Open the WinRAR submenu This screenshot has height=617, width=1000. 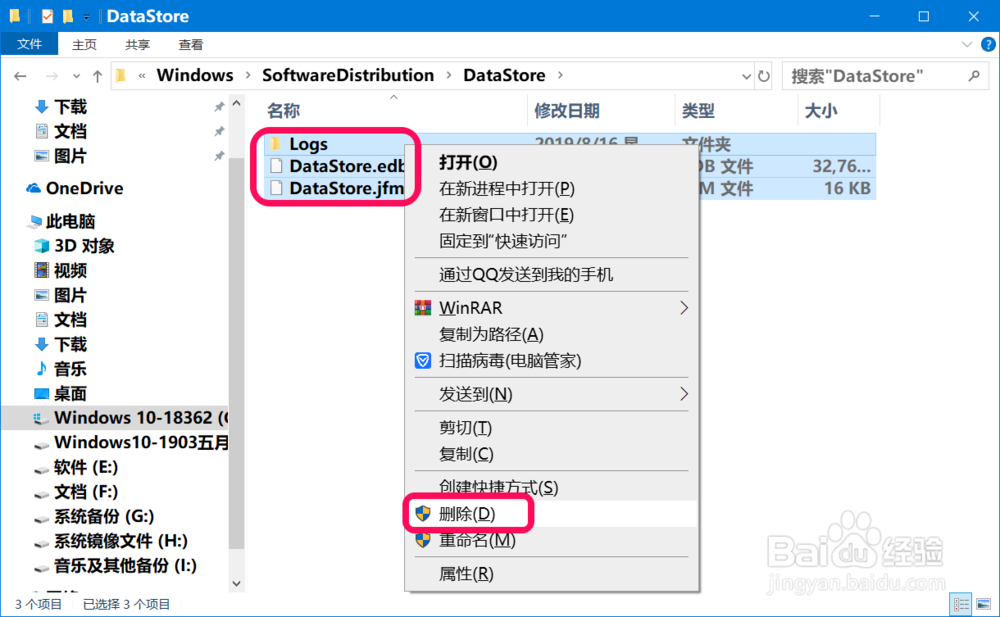[552, 308]
